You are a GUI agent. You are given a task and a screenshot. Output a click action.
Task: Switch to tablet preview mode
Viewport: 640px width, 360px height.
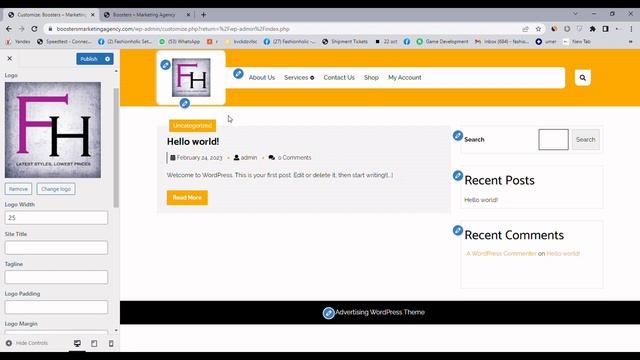click(94, 343)
